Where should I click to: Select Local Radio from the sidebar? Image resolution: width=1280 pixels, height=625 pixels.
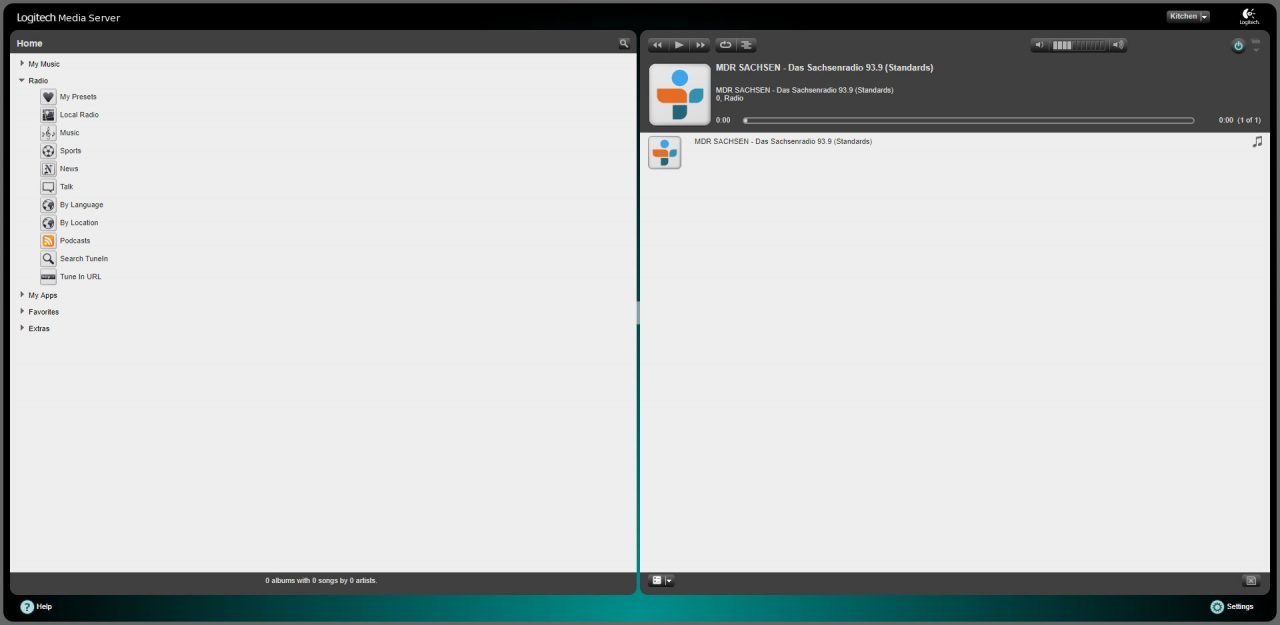(77, 114)
